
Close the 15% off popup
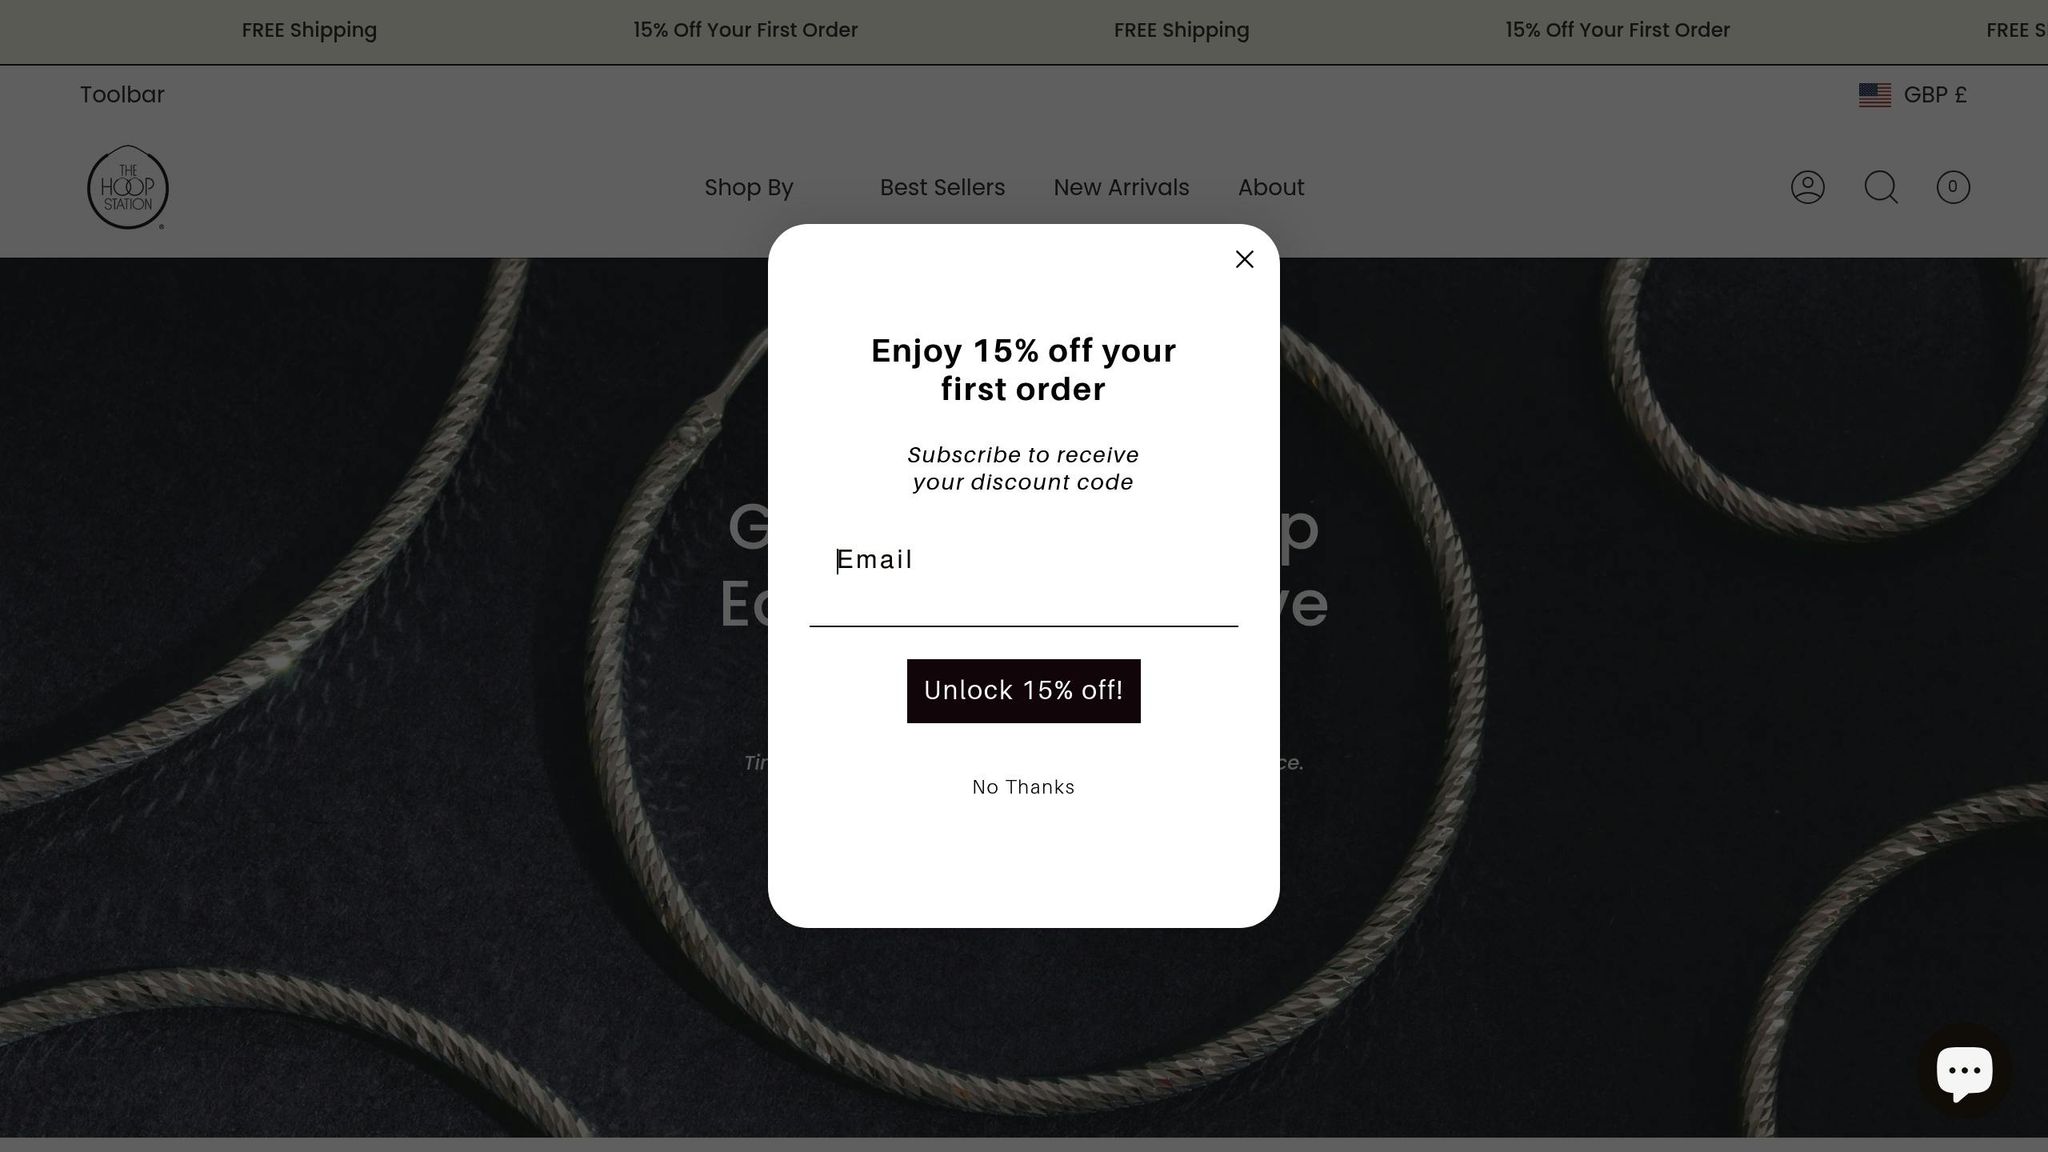tap(1244, 259)
